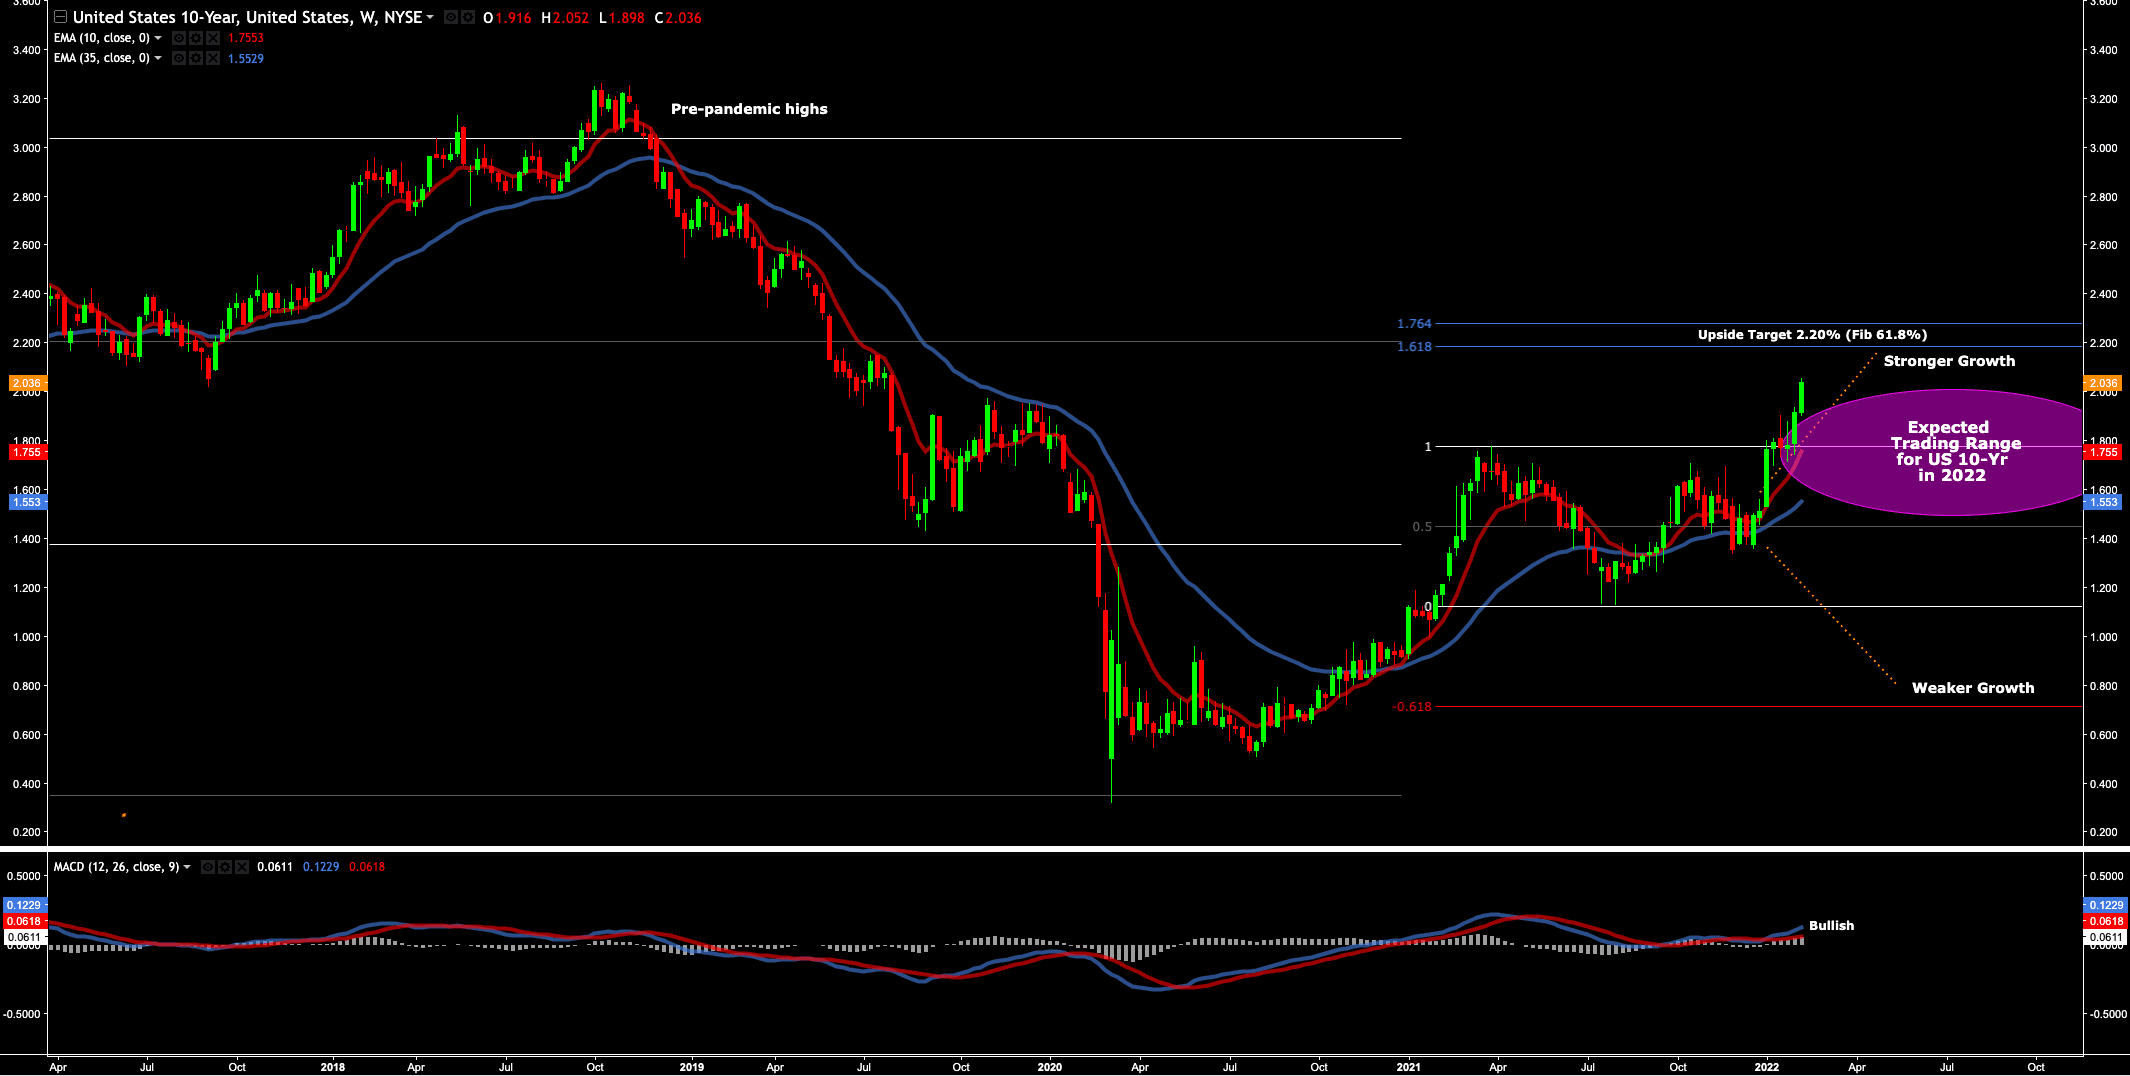Hide the EMA 35 line via eye icon

[x=178, y=58]
